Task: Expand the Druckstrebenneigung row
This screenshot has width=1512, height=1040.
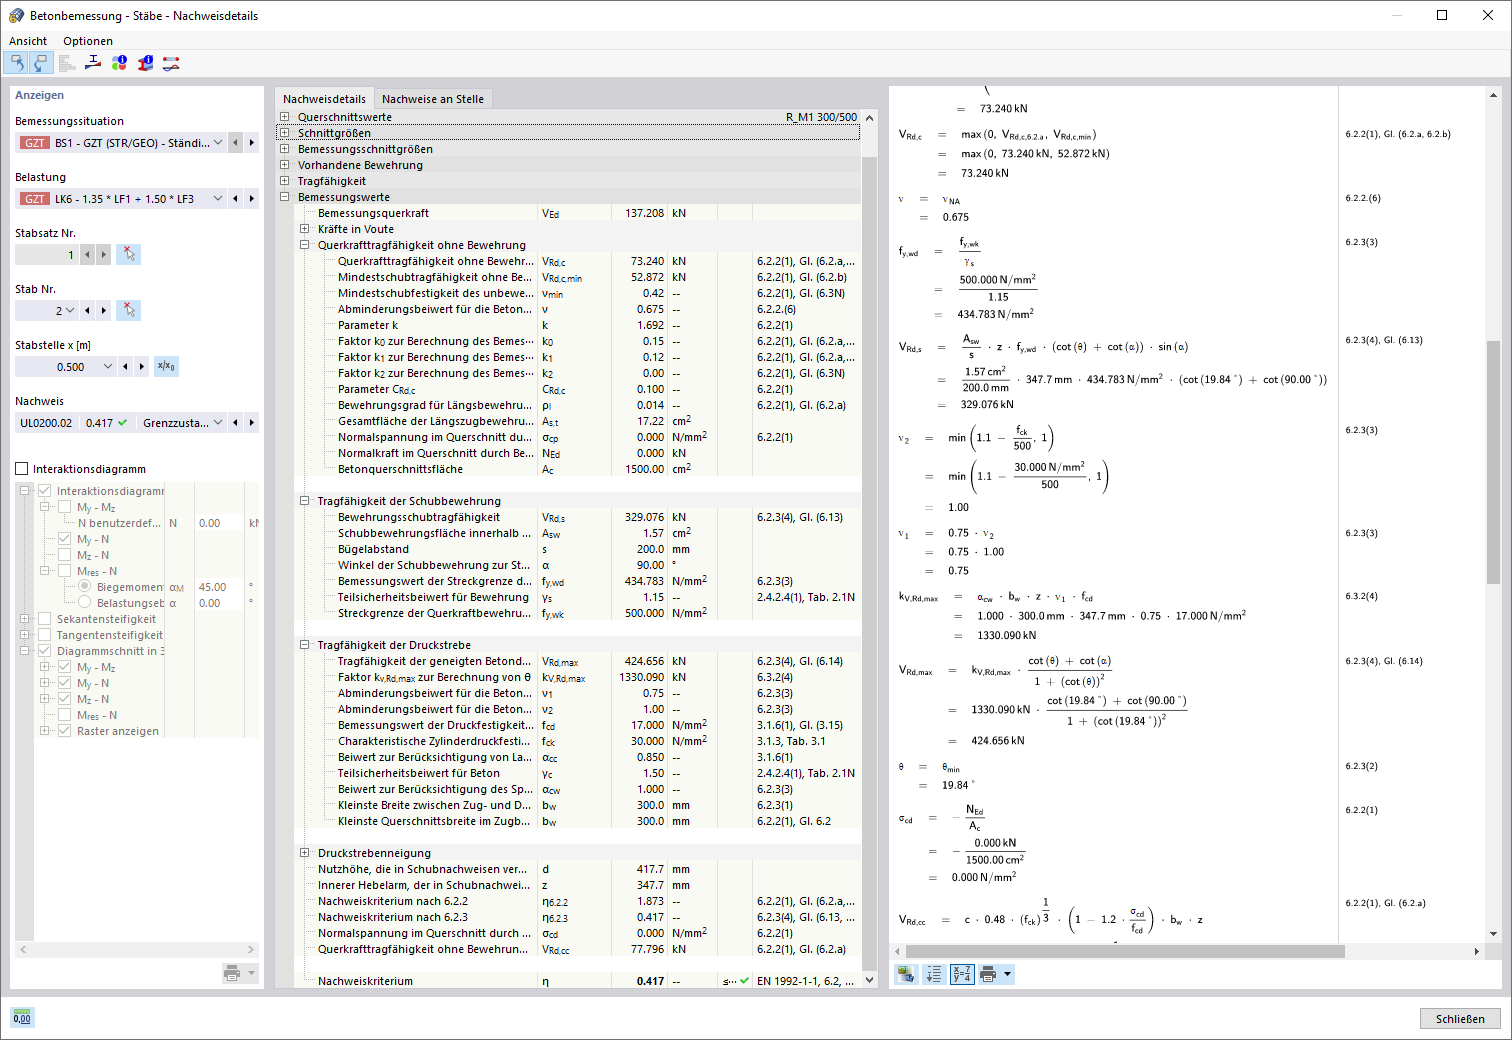Action: [x=305, y=853]
